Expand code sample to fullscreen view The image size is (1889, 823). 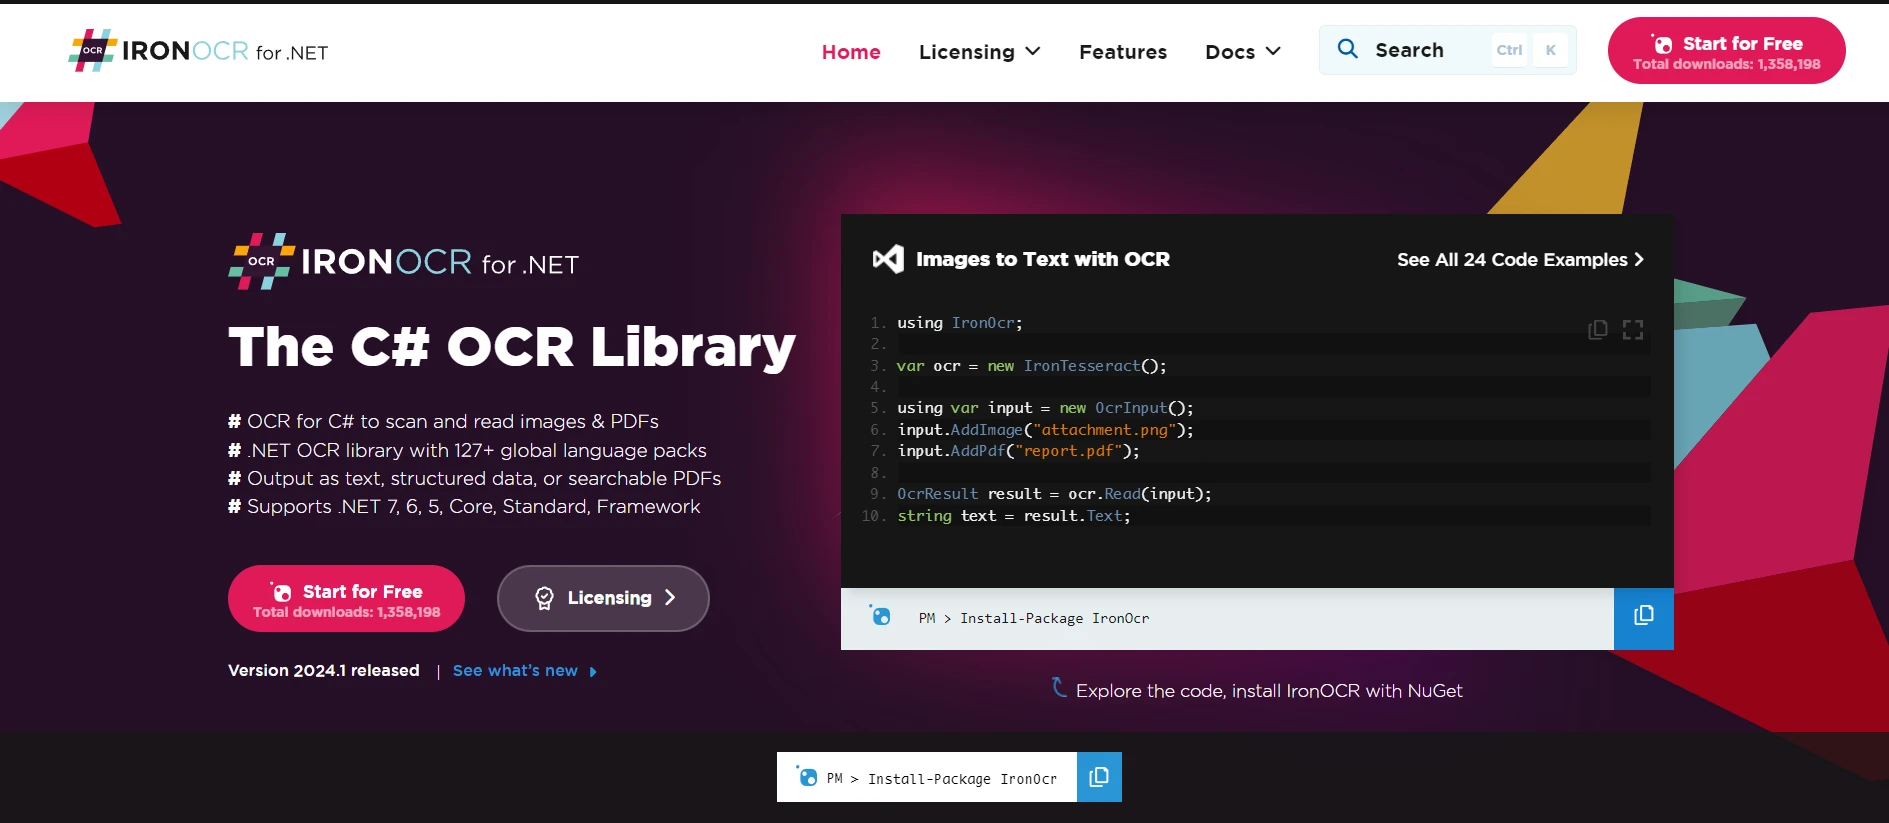click(1632, 330)
